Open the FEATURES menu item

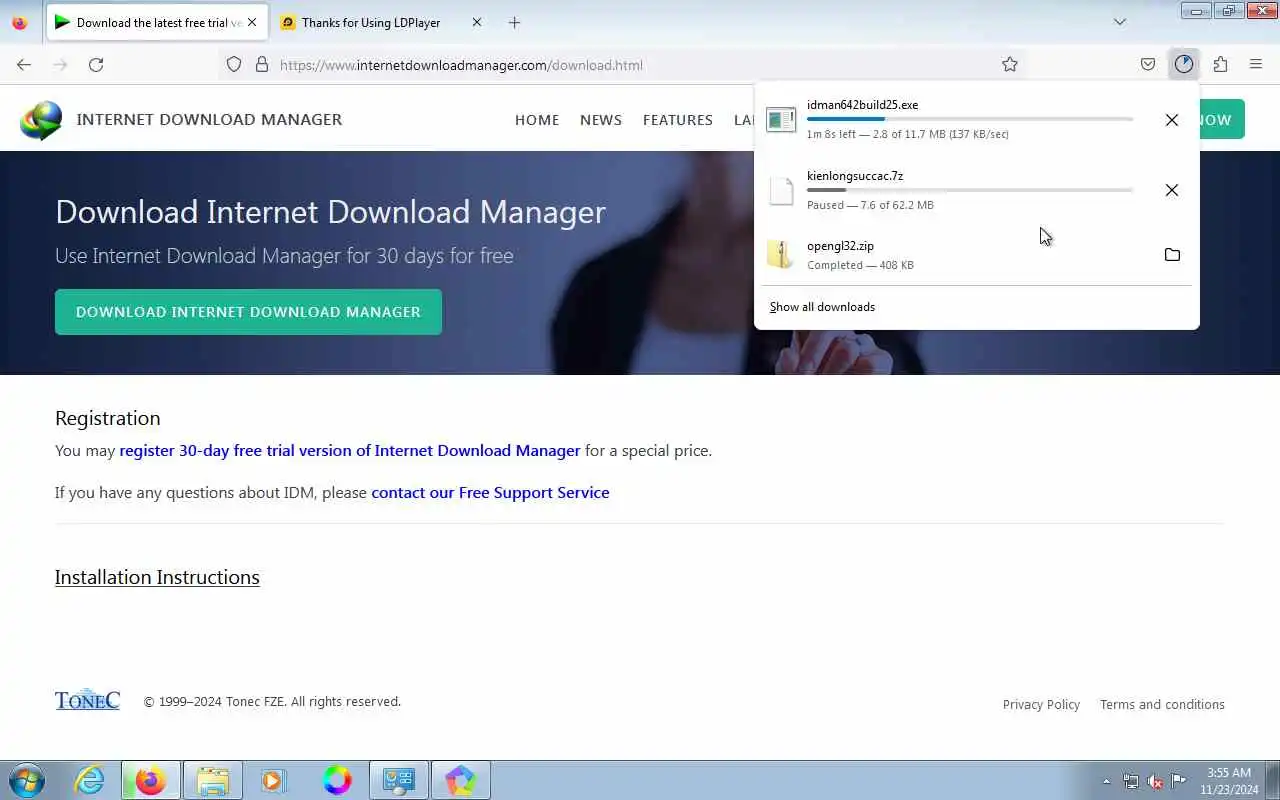[x=678, y=120]
